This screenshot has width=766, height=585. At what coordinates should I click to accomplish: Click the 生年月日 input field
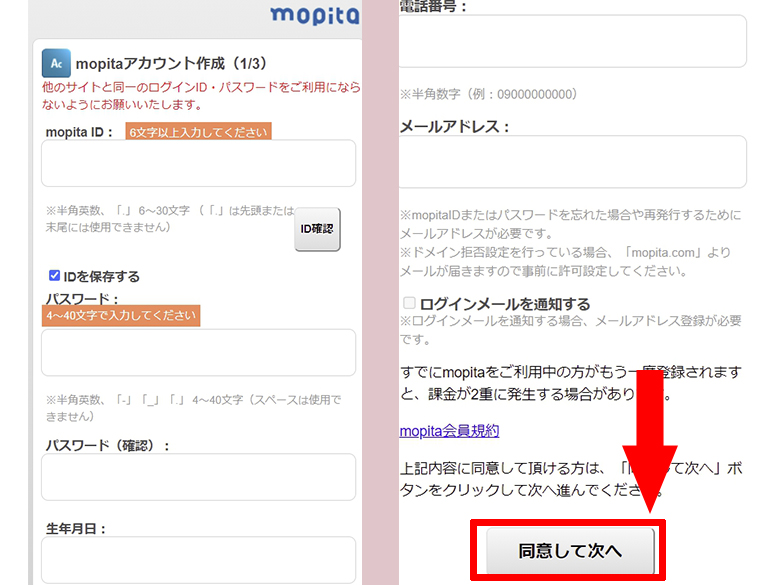tap(198, 560)
